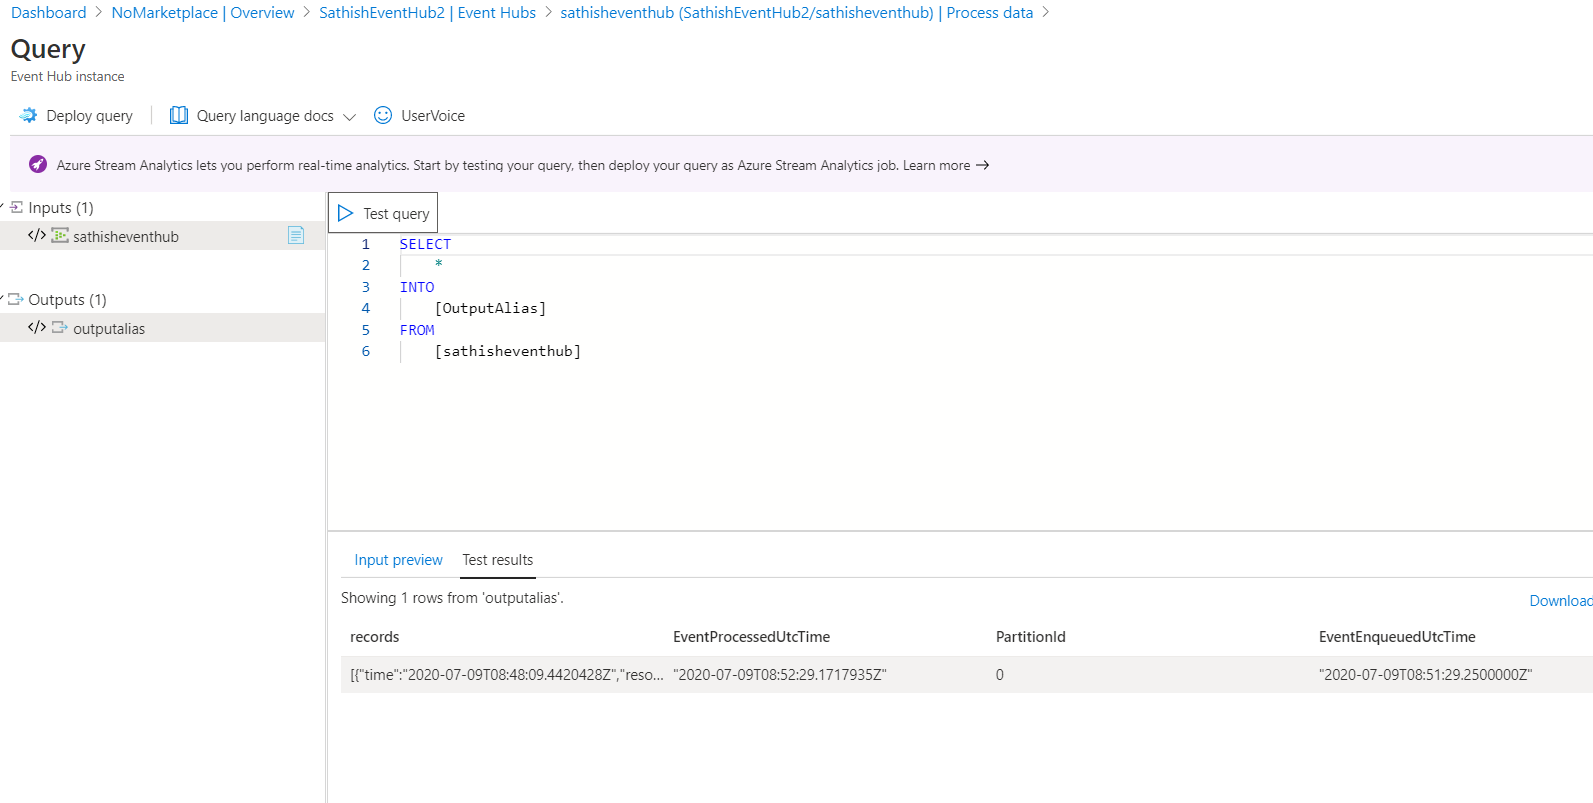Viewport: 1593px width, 803px height.
Task: Click the code icon beside outputalias
Action: coord(37,328)
